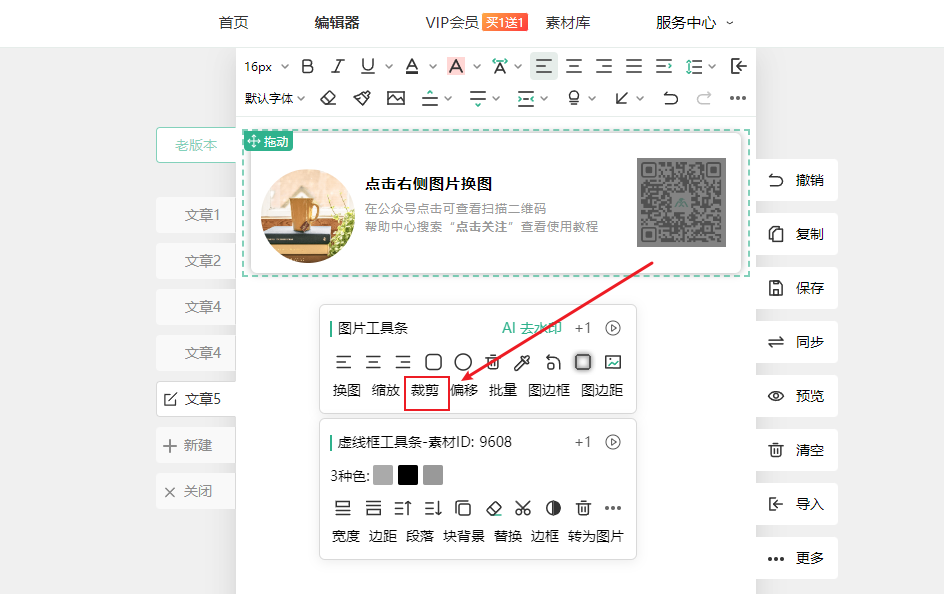Expand the font color dropdown arrow

433,66
